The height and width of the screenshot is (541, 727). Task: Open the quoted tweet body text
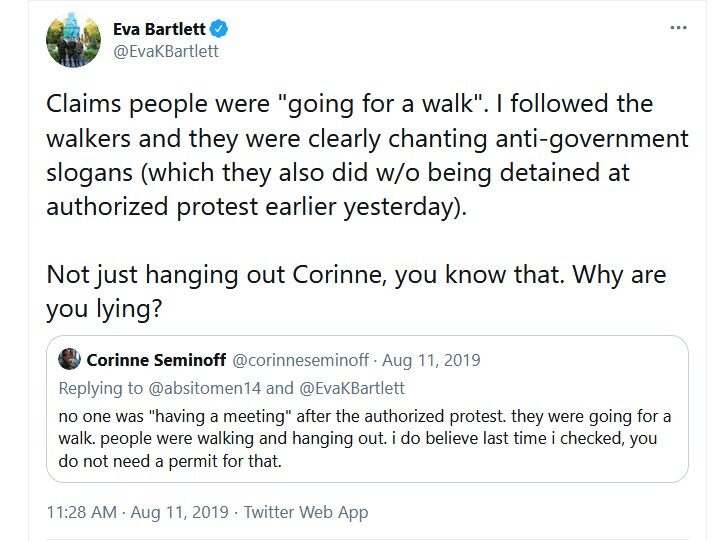[364, 439]
